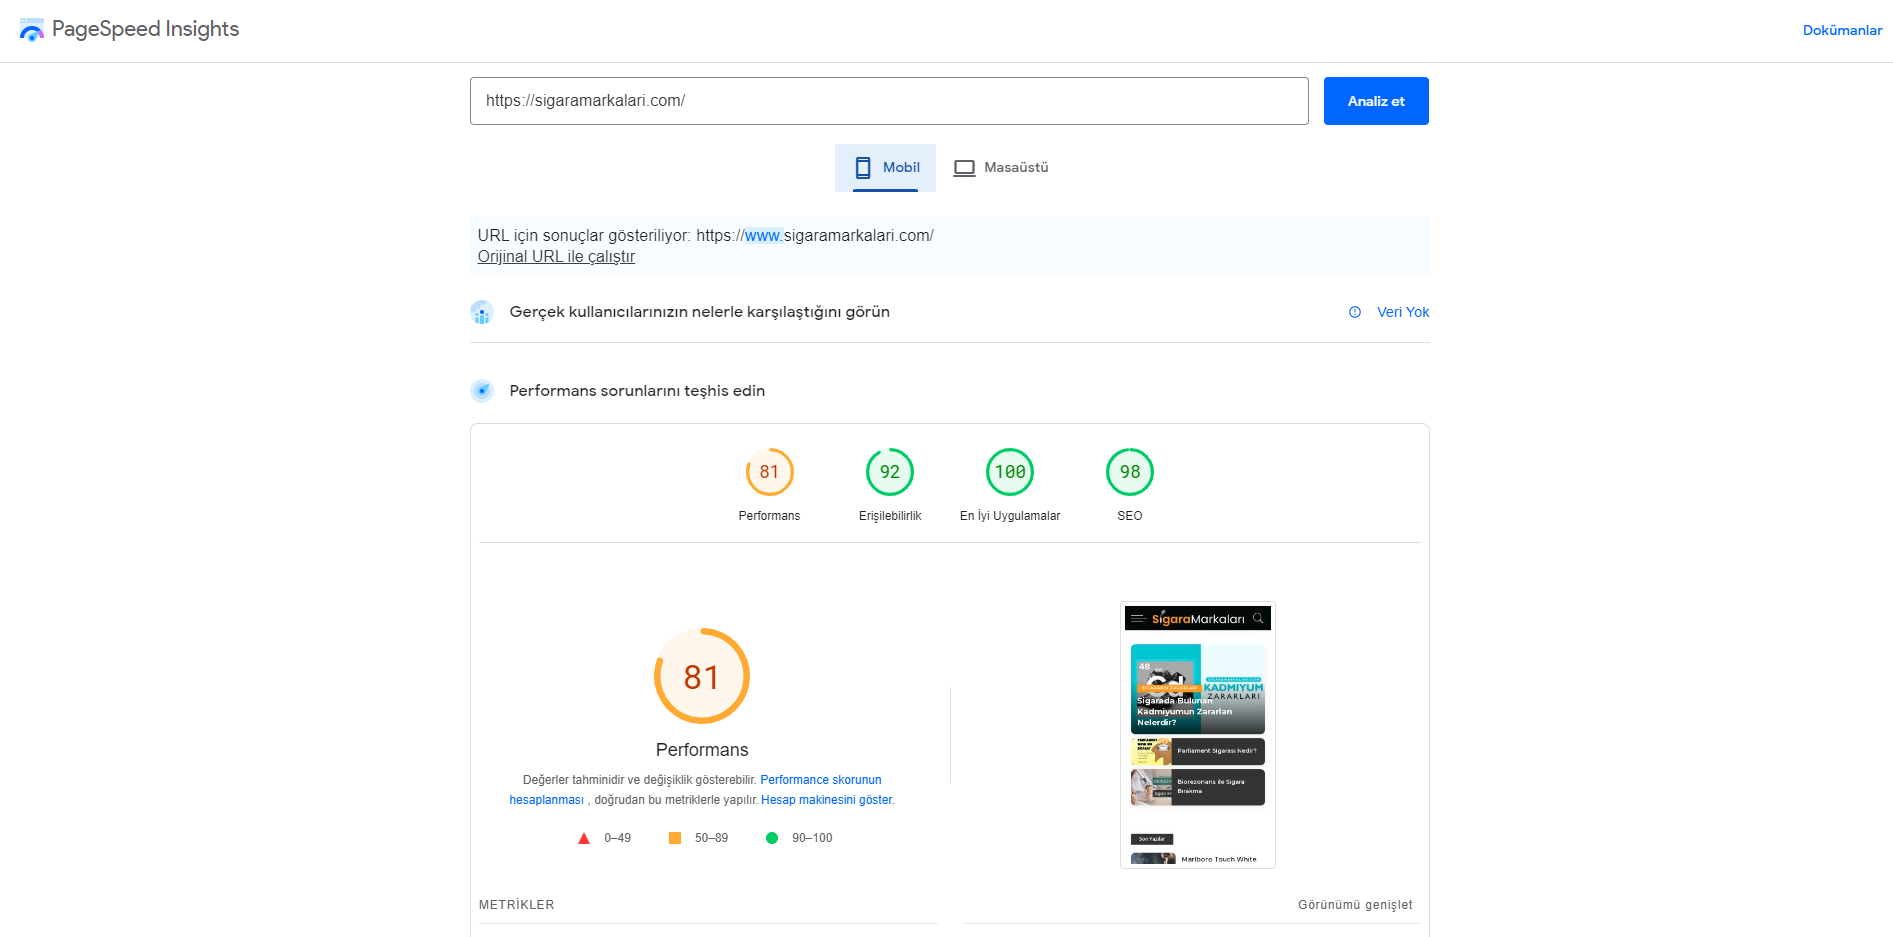Click the 'URL için sonuçlar gösteriliyor' text

[584, 236]
